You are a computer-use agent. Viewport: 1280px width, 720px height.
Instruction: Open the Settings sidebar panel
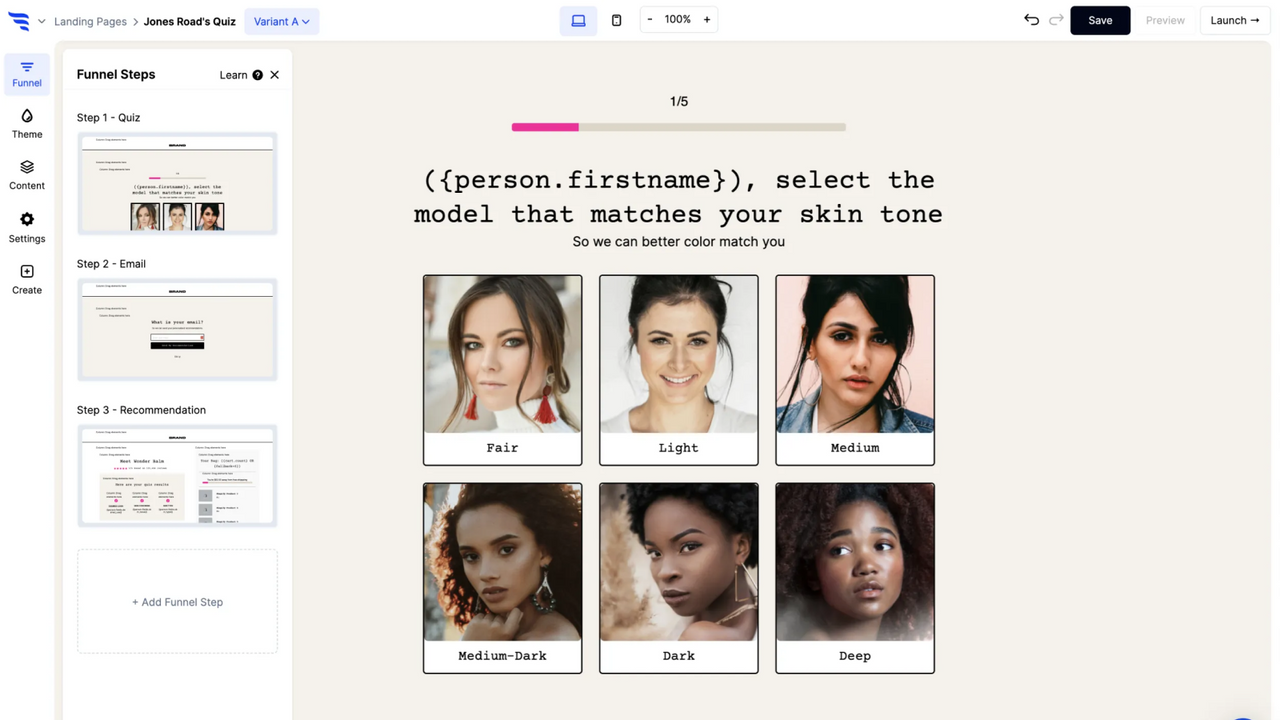[27, 228]
